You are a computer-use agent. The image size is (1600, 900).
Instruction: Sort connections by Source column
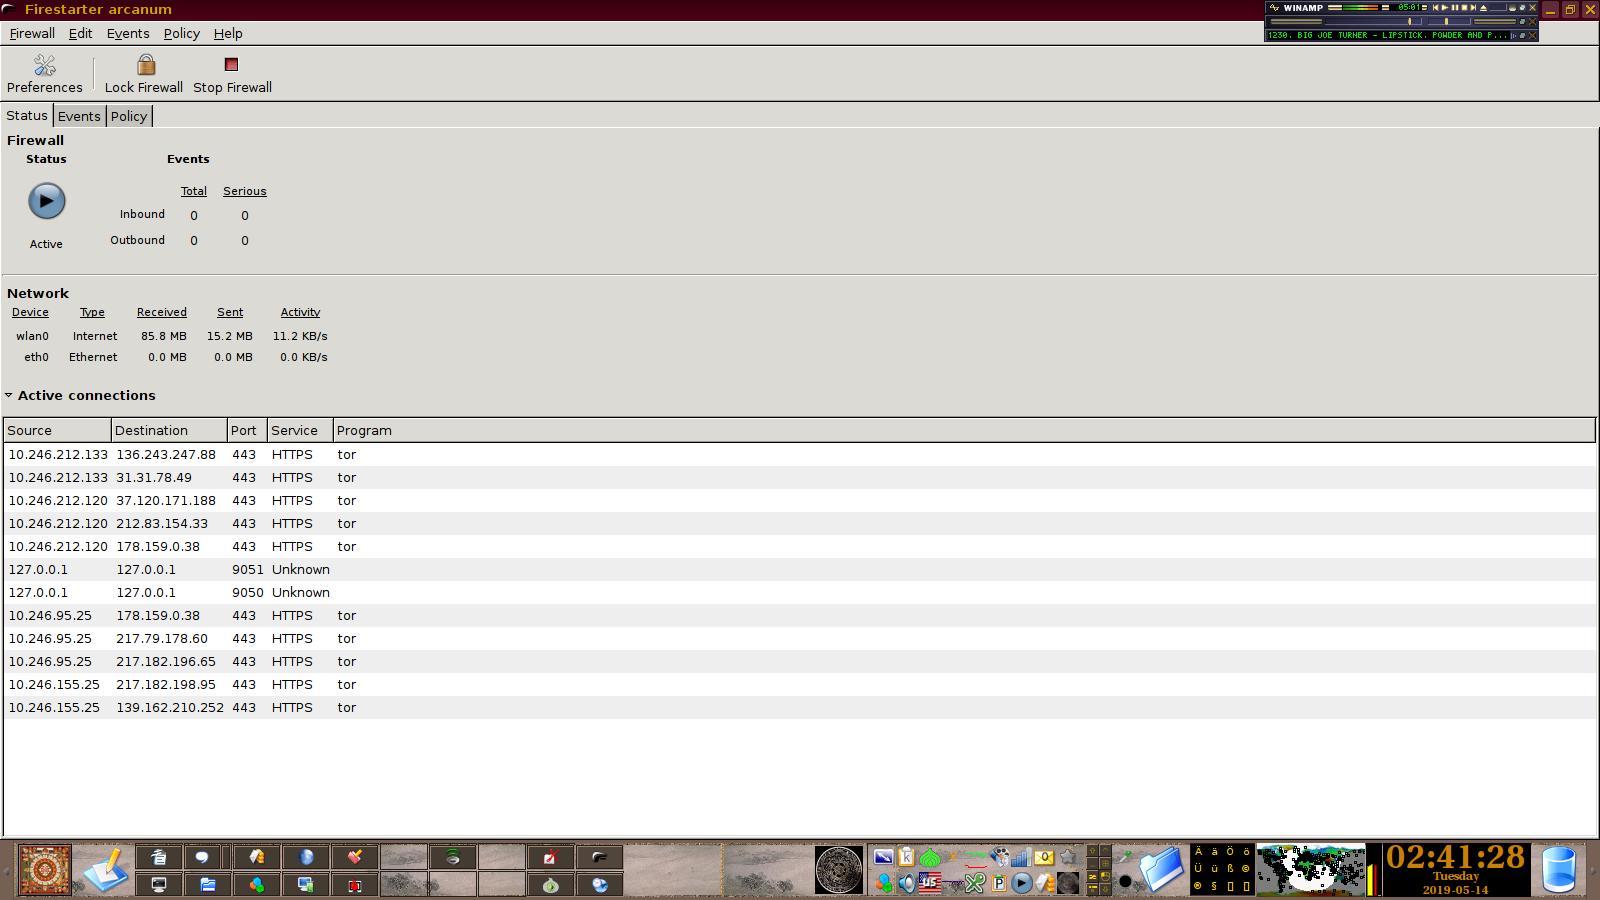[x=57, y=430]
